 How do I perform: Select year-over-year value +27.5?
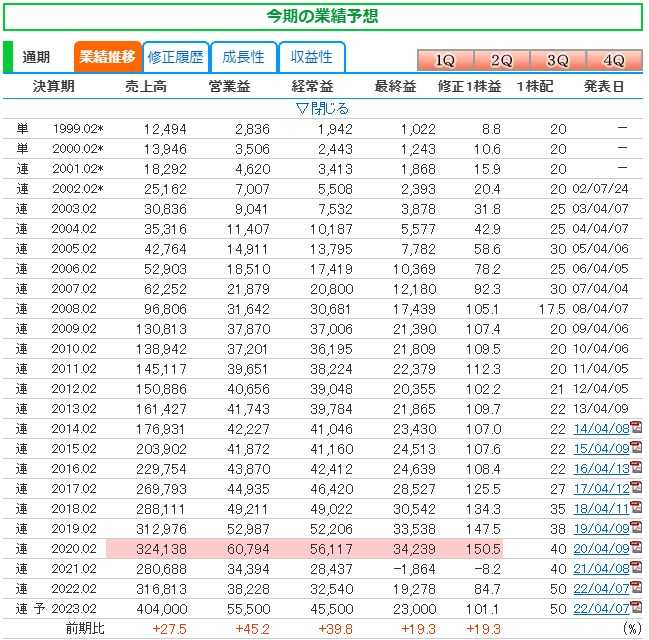coord(169,629)
